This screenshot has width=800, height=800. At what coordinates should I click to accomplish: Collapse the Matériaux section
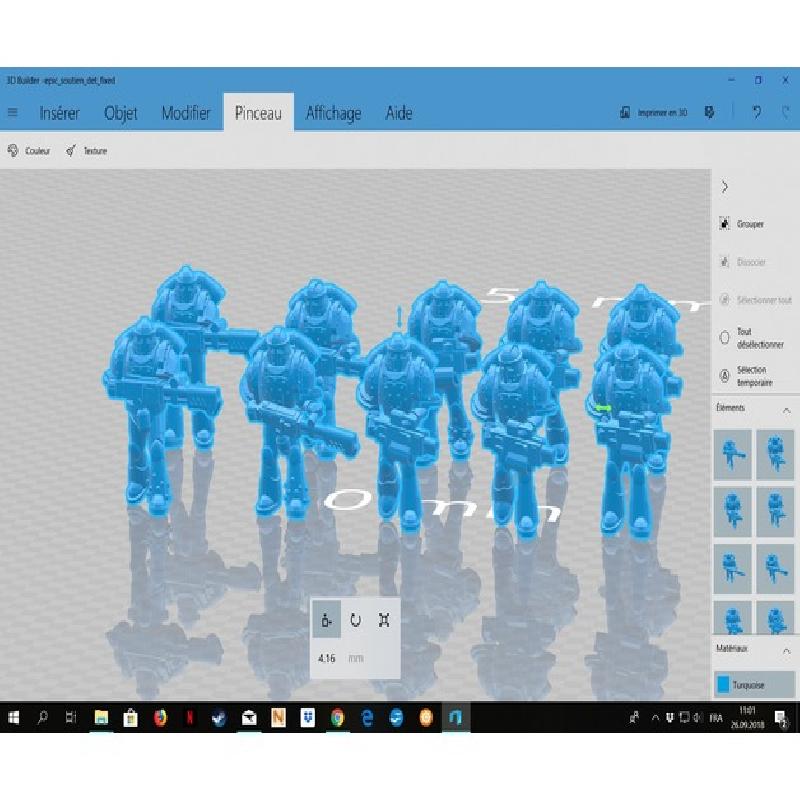click(786, 651)
